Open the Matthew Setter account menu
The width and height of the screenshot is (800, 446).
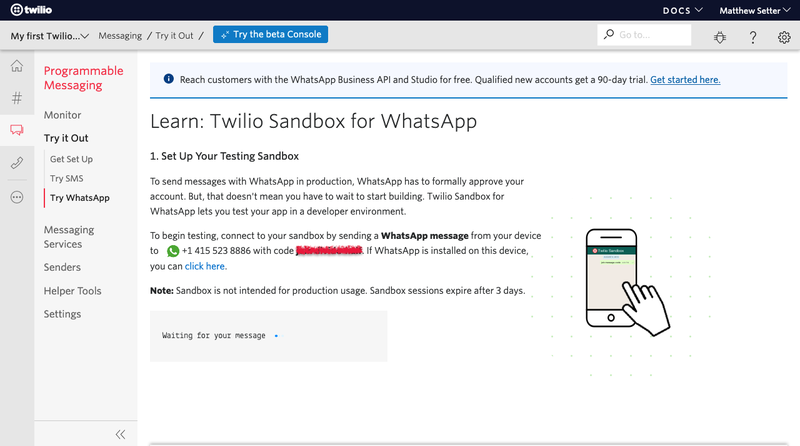755,10
